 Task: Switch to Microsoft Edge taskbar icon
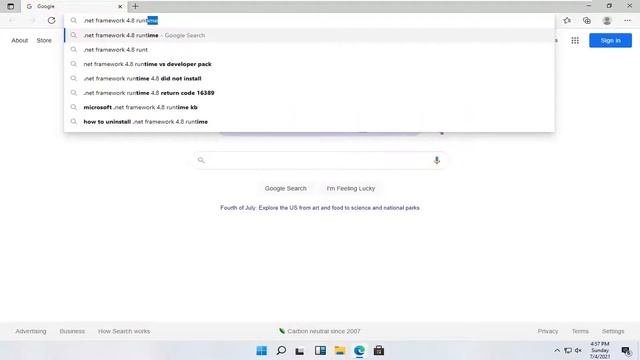coord(359,351)
